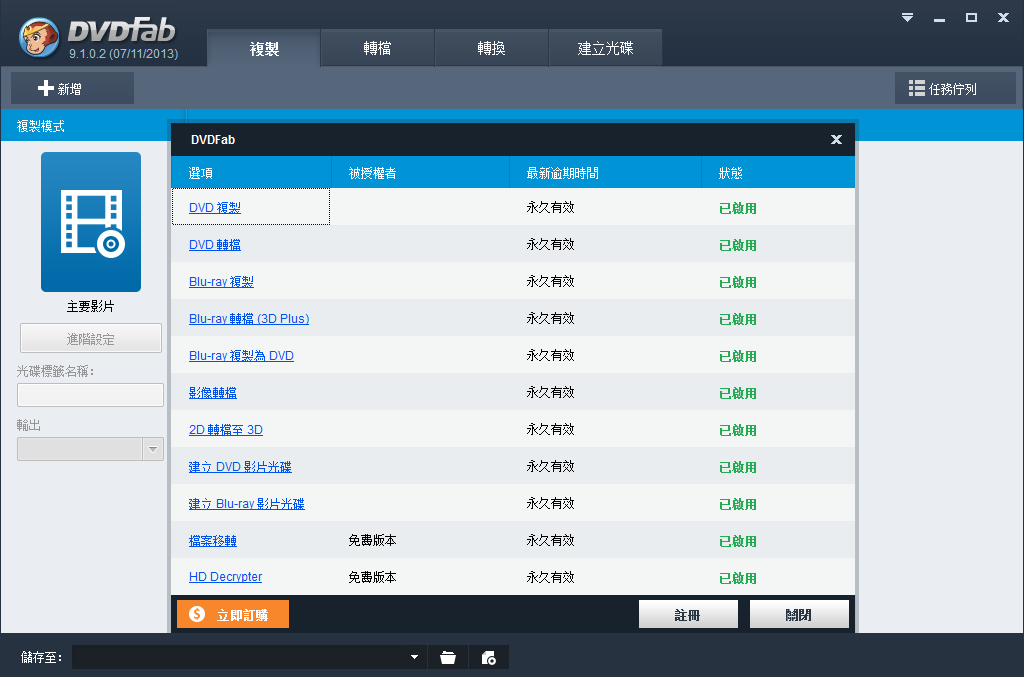The height and width of the screenshot is (677, 1024).
Task: Select 免費版本 in HD Decrypter row
Action: click(x=372, y=577)
